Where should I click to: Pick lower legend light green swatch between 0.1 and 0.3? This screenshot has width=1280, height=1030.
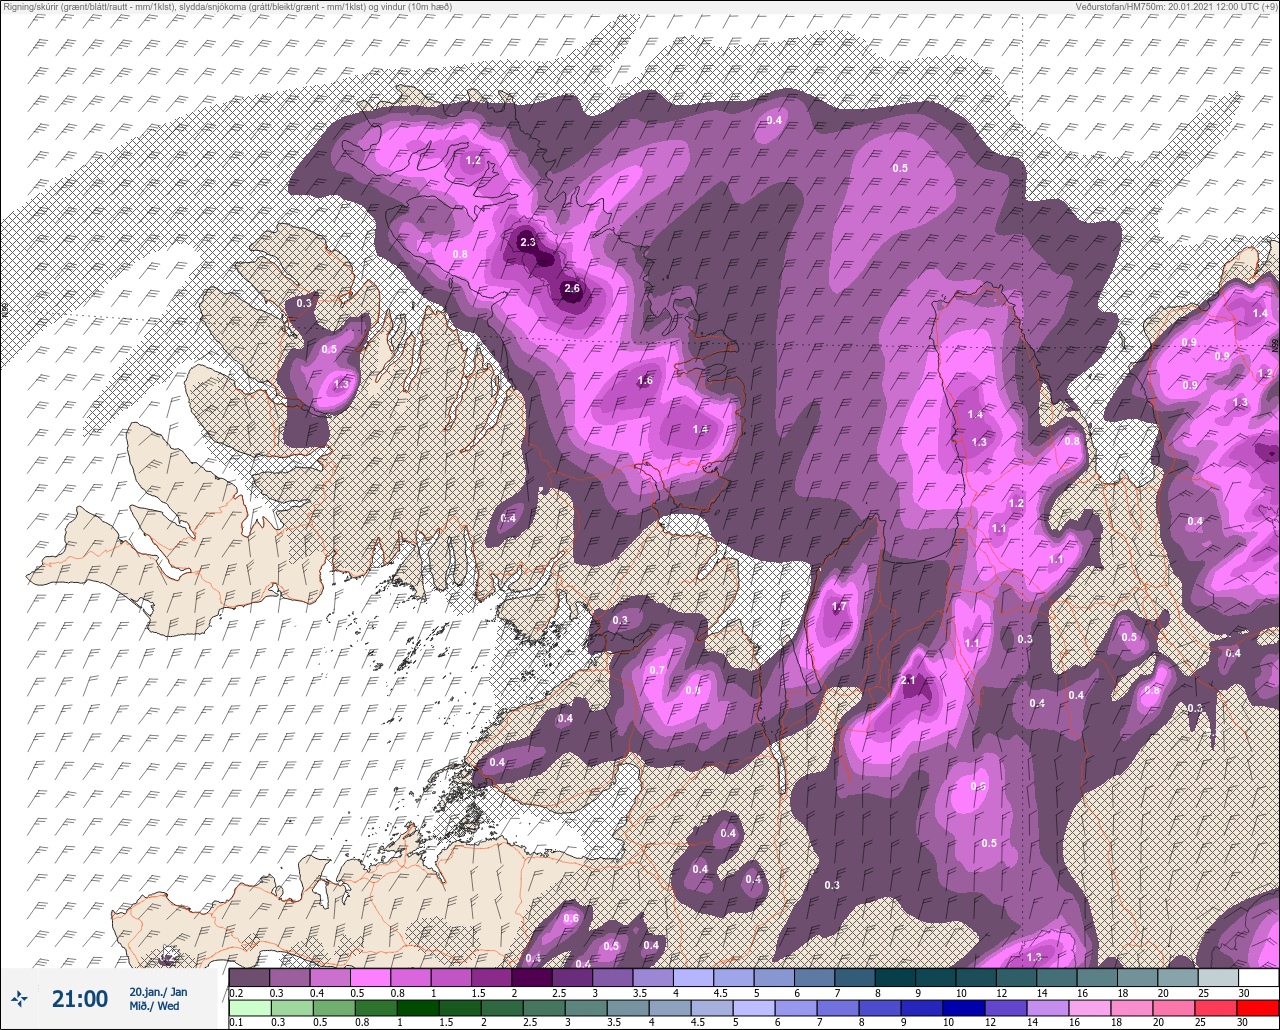tap(249, 1008)
